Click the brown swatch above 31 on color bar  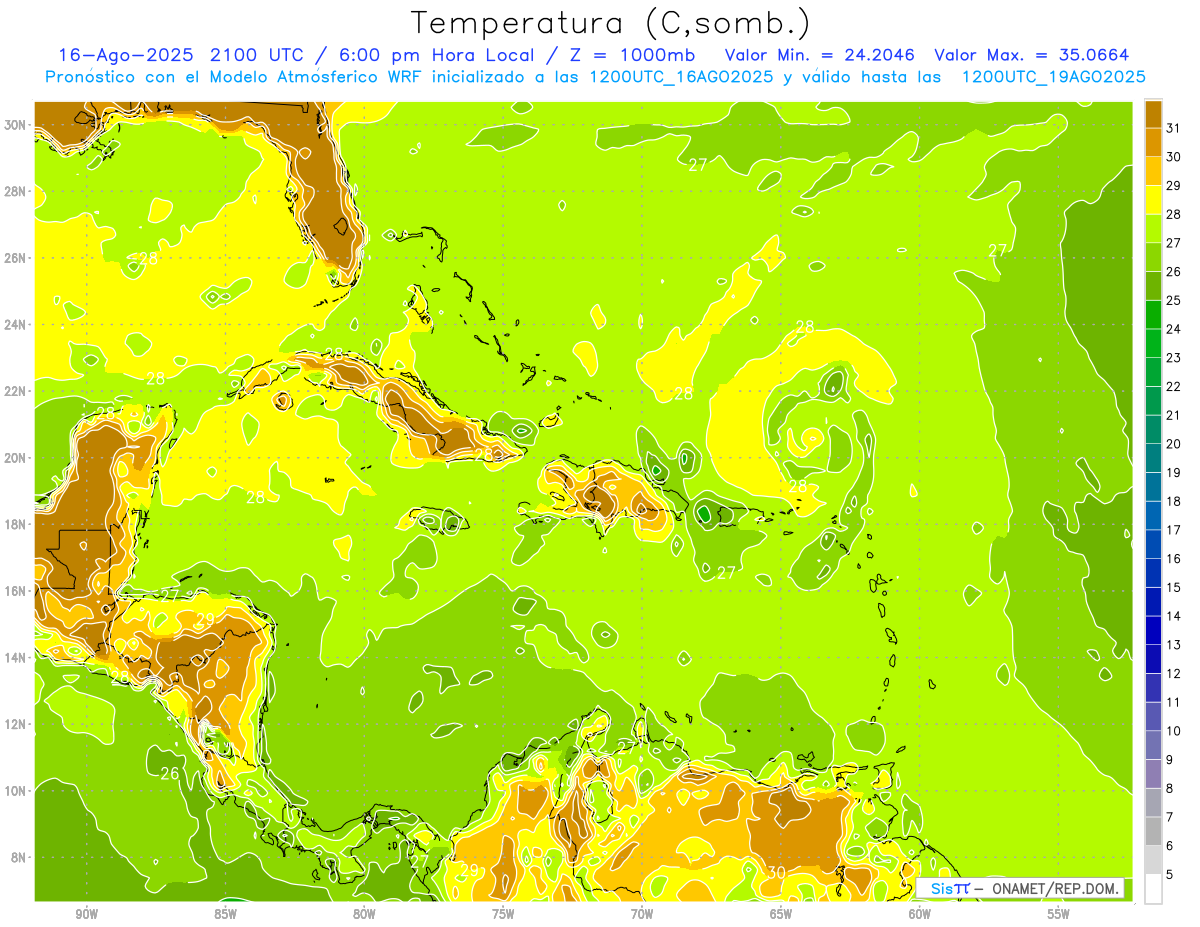(x=1153, y=113)
